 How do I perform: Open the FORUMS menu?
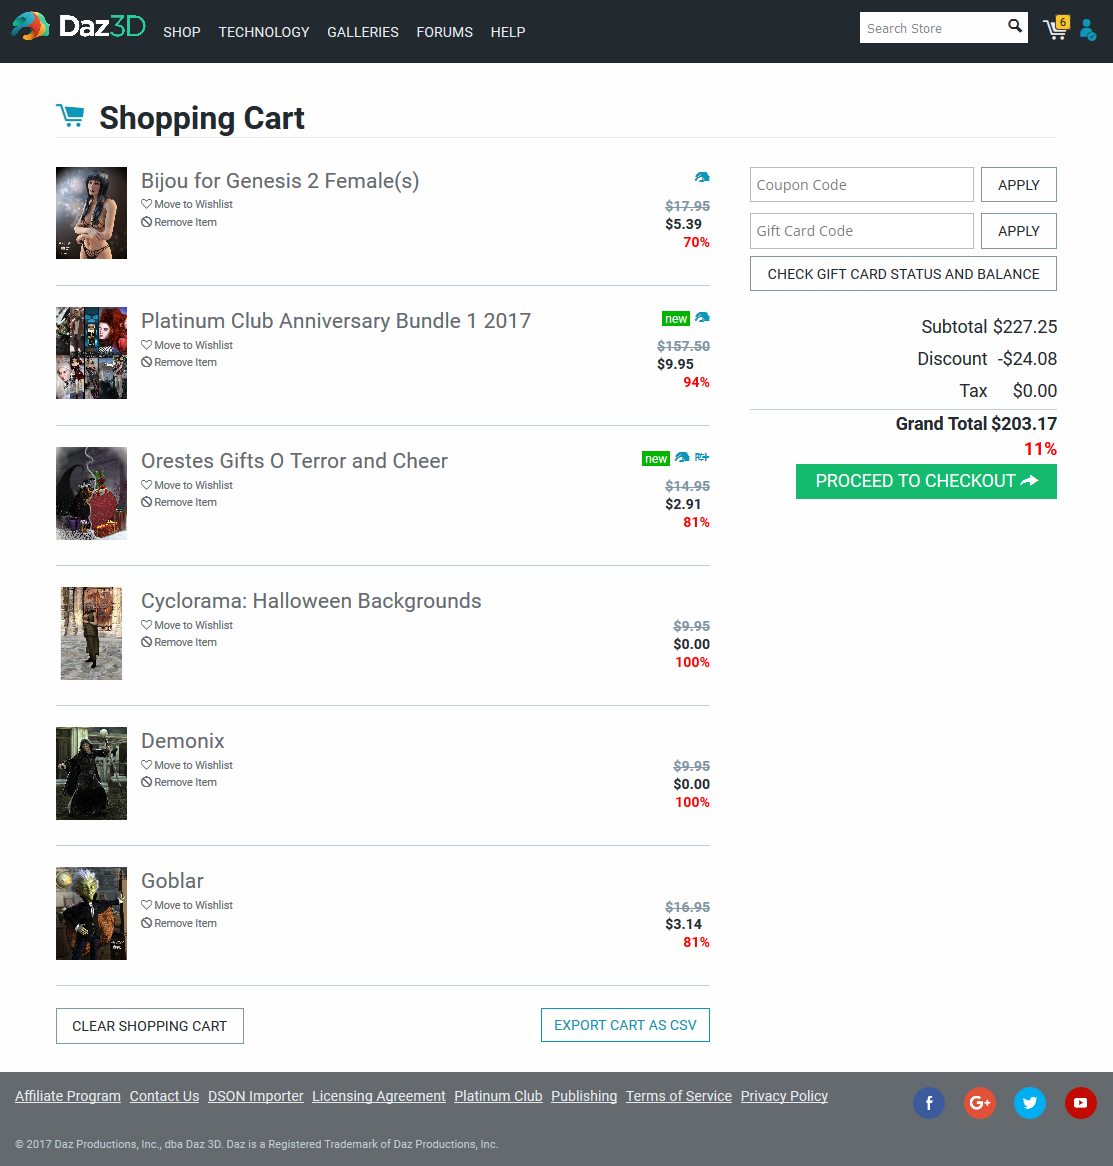(x=445, y=32)
